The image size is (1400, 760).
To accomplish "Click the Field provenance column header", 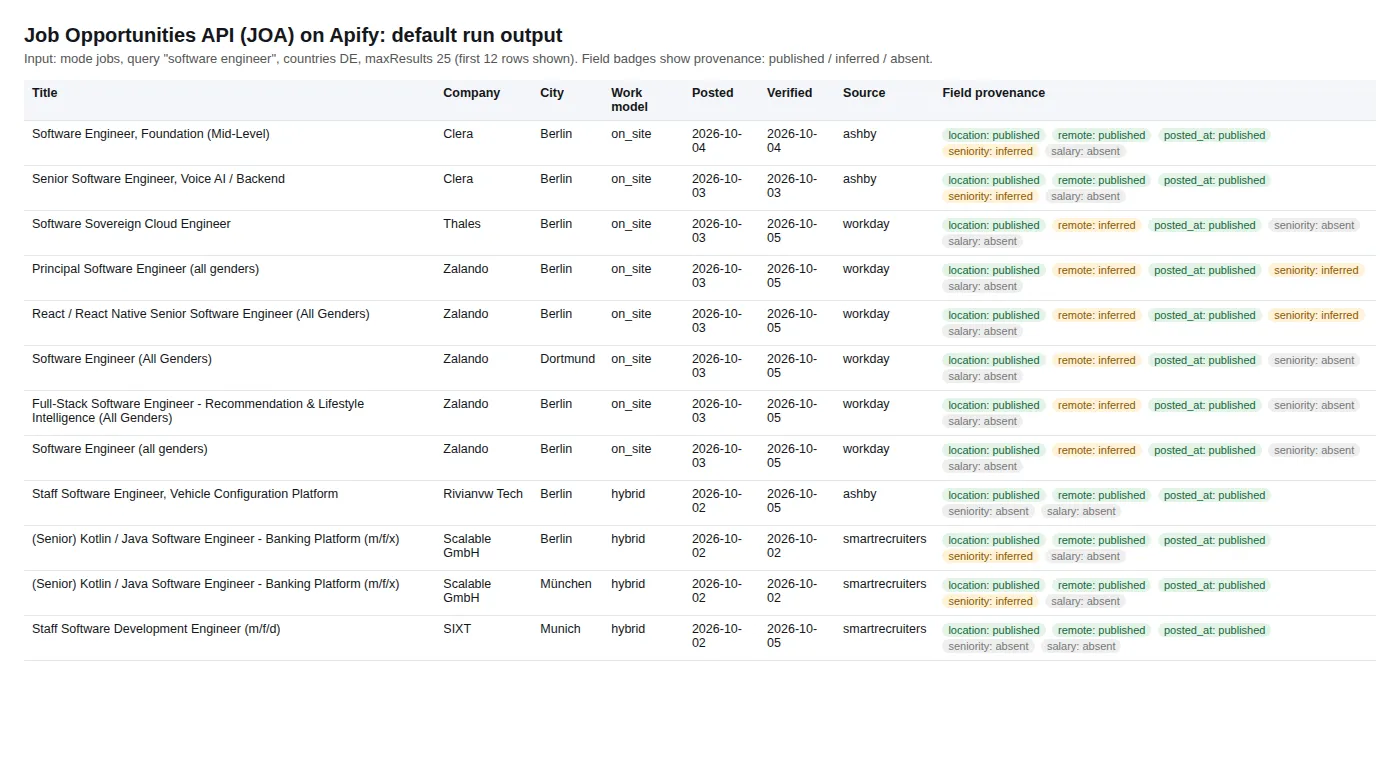I will point(993,93).
